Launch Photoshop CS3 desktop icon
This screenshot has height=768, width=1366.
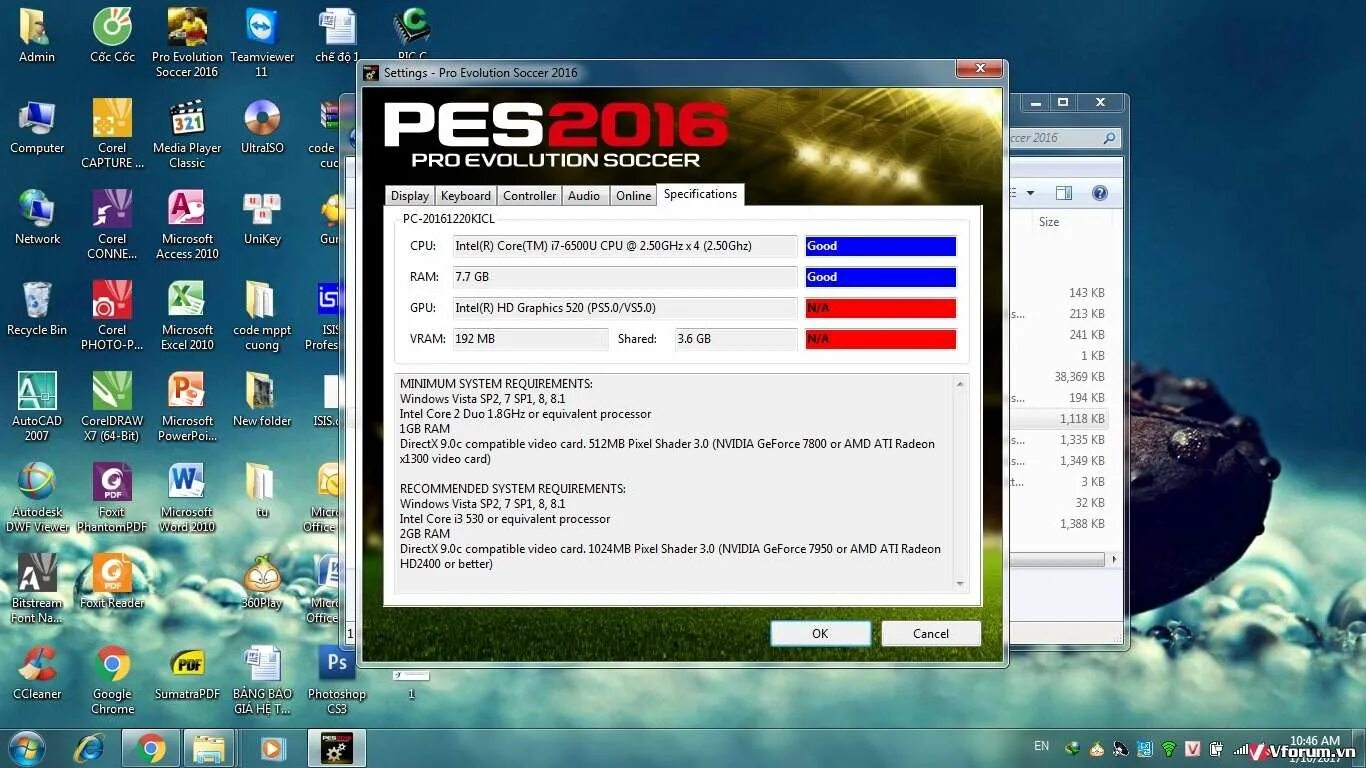(337, 680)
